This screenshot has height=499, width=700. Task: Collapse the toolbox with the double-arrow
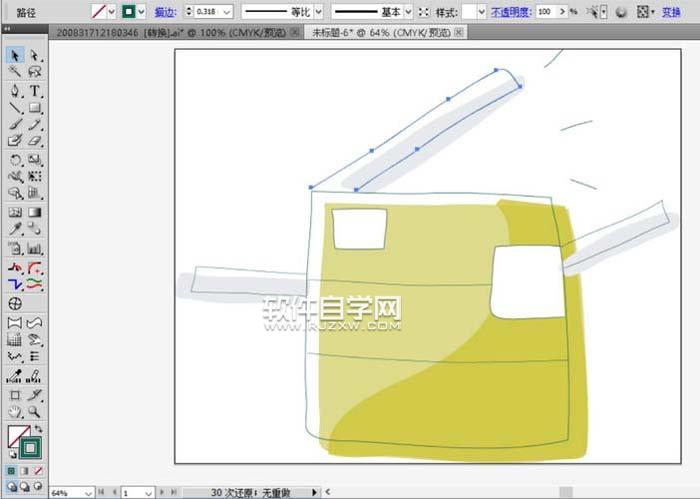[x=7, y=28]
